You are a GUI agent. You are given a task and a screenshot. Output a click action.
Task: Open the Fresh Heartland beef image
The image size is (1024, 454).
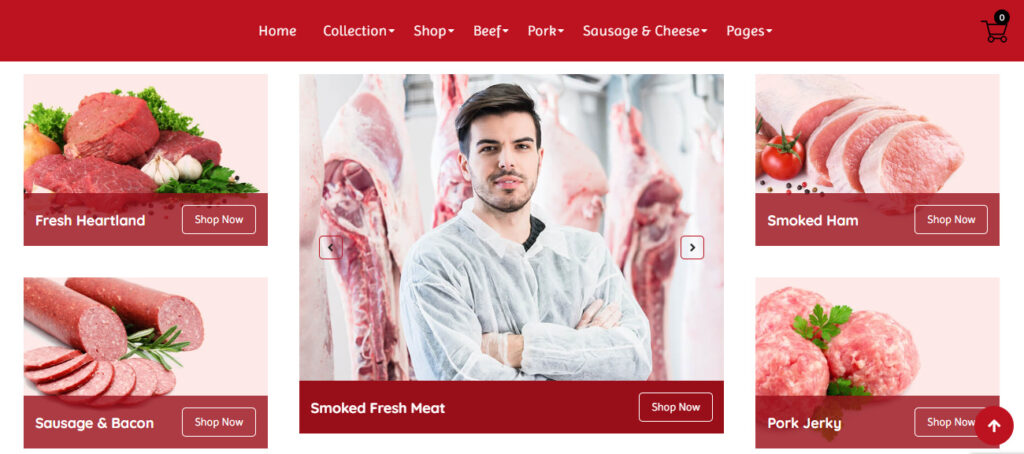point(146,134)
